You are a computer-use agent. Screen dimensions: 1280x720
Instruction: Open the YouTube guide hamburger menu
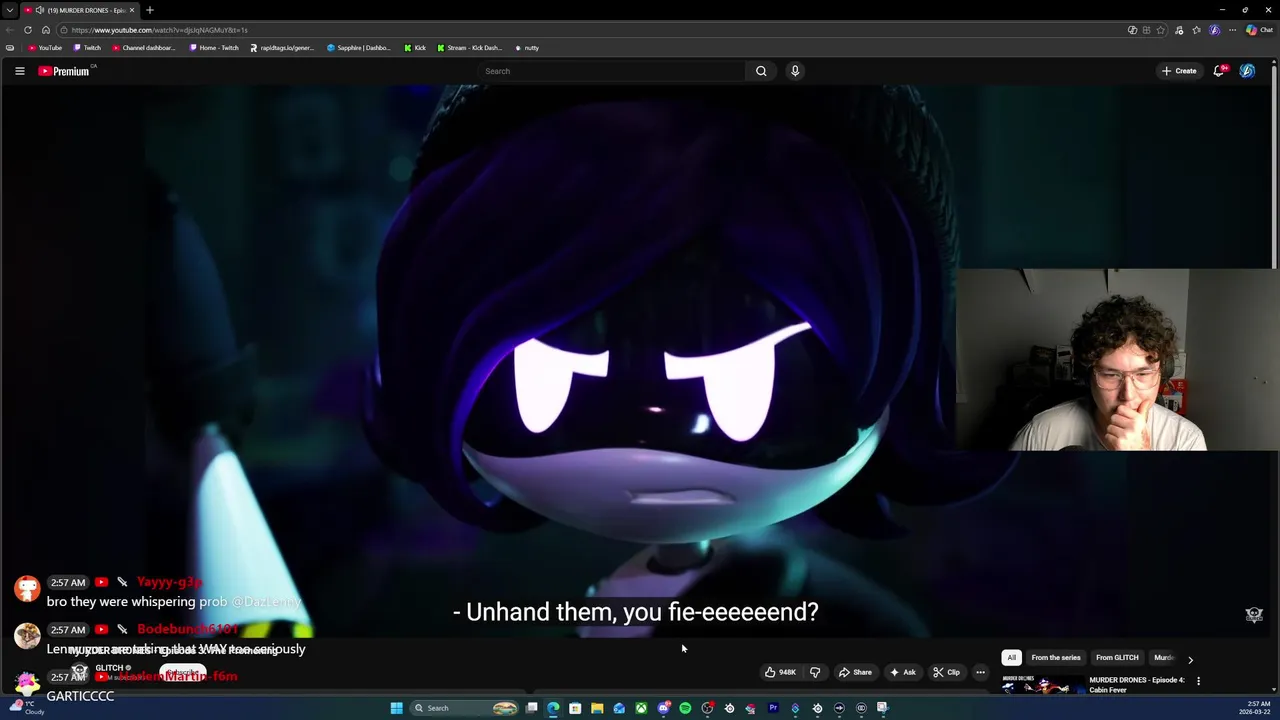coord(19,71)
